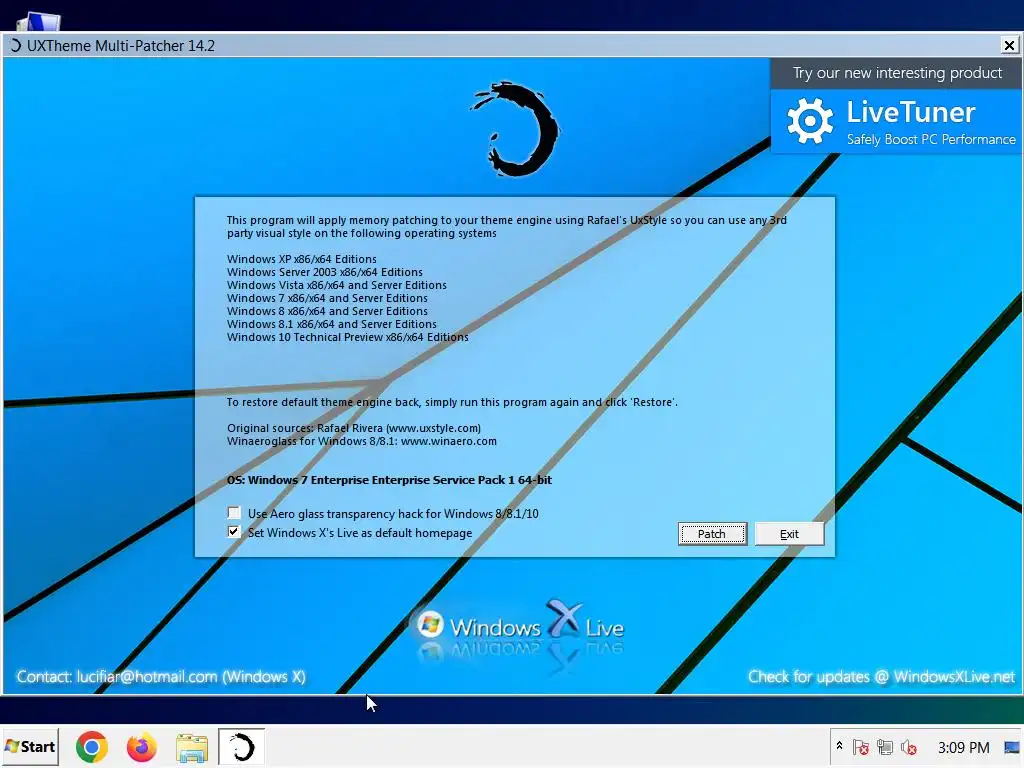Click the Show desktop icon beside the clock
Viewport: 1024px width, 768px height.
(x=1012, y=747)
